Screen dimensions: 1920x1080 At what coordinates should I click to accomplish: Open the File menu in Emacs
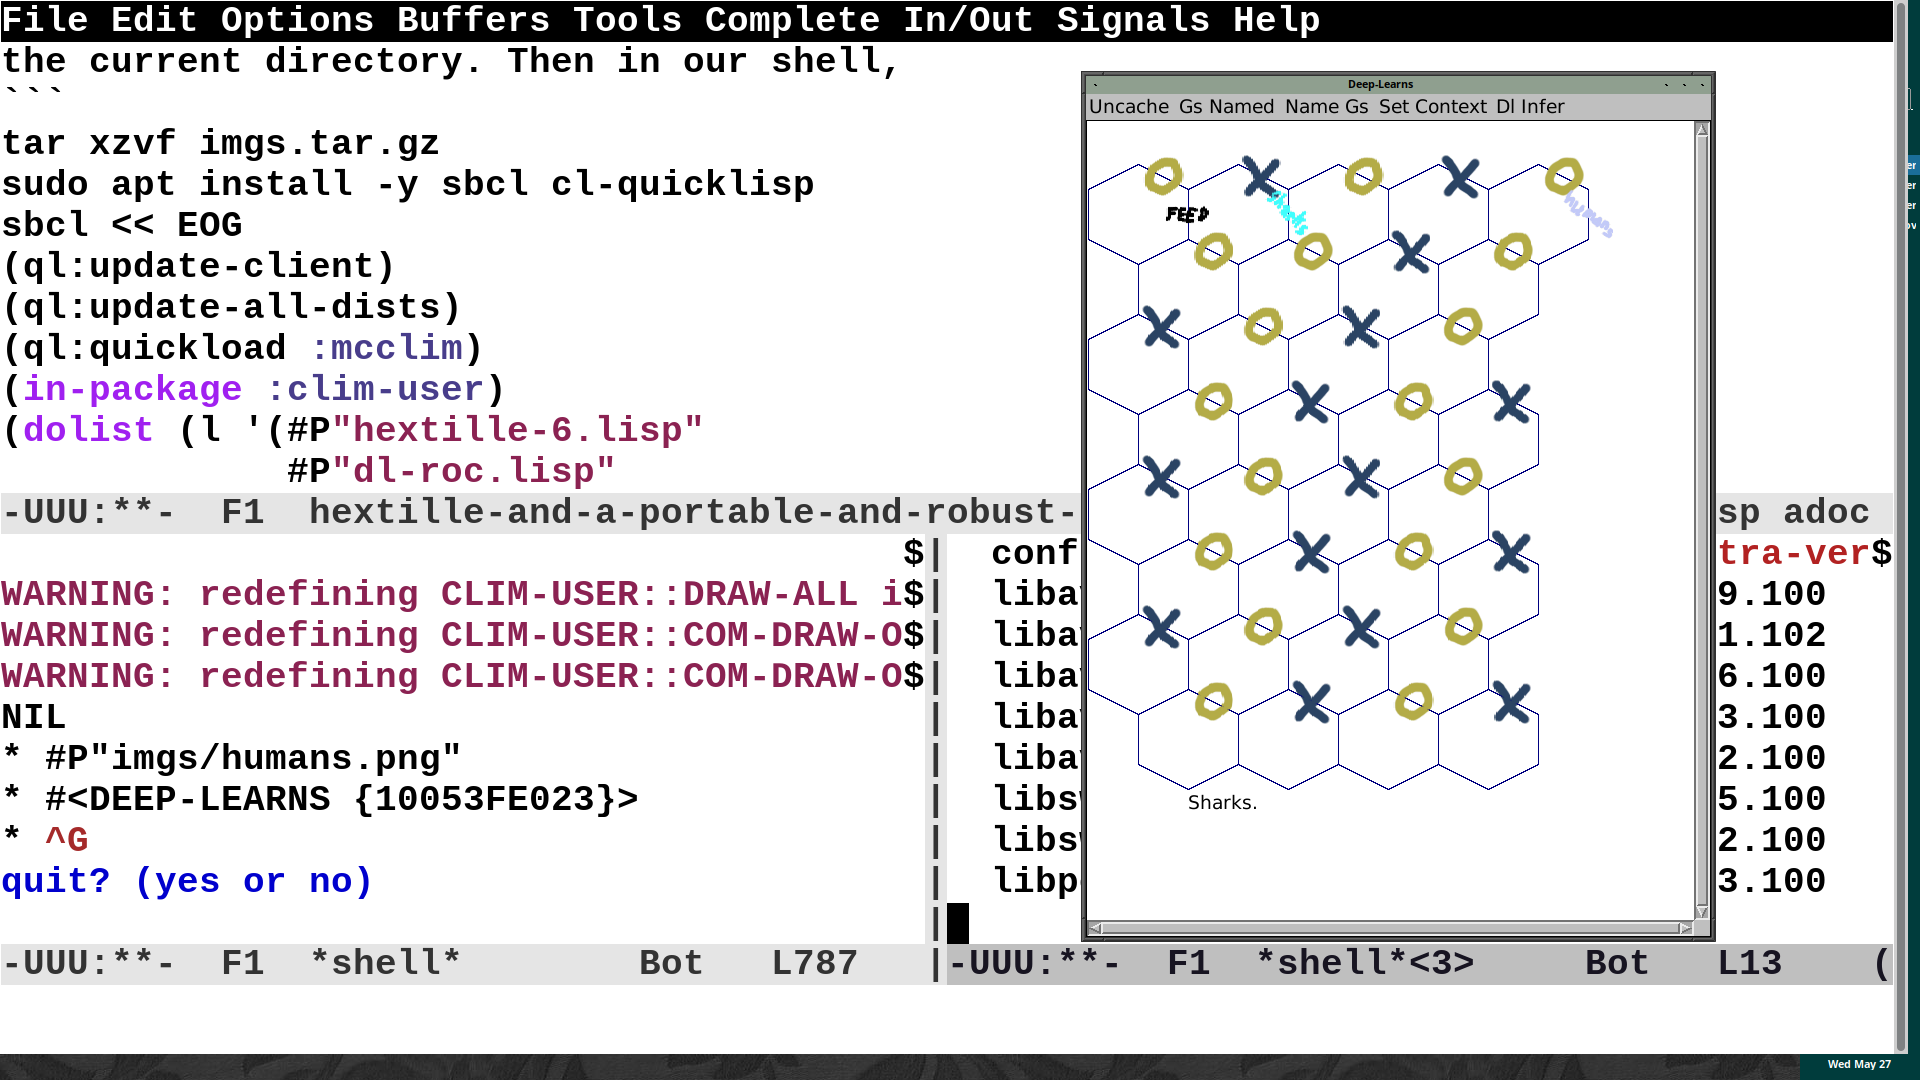pos(45,20)
